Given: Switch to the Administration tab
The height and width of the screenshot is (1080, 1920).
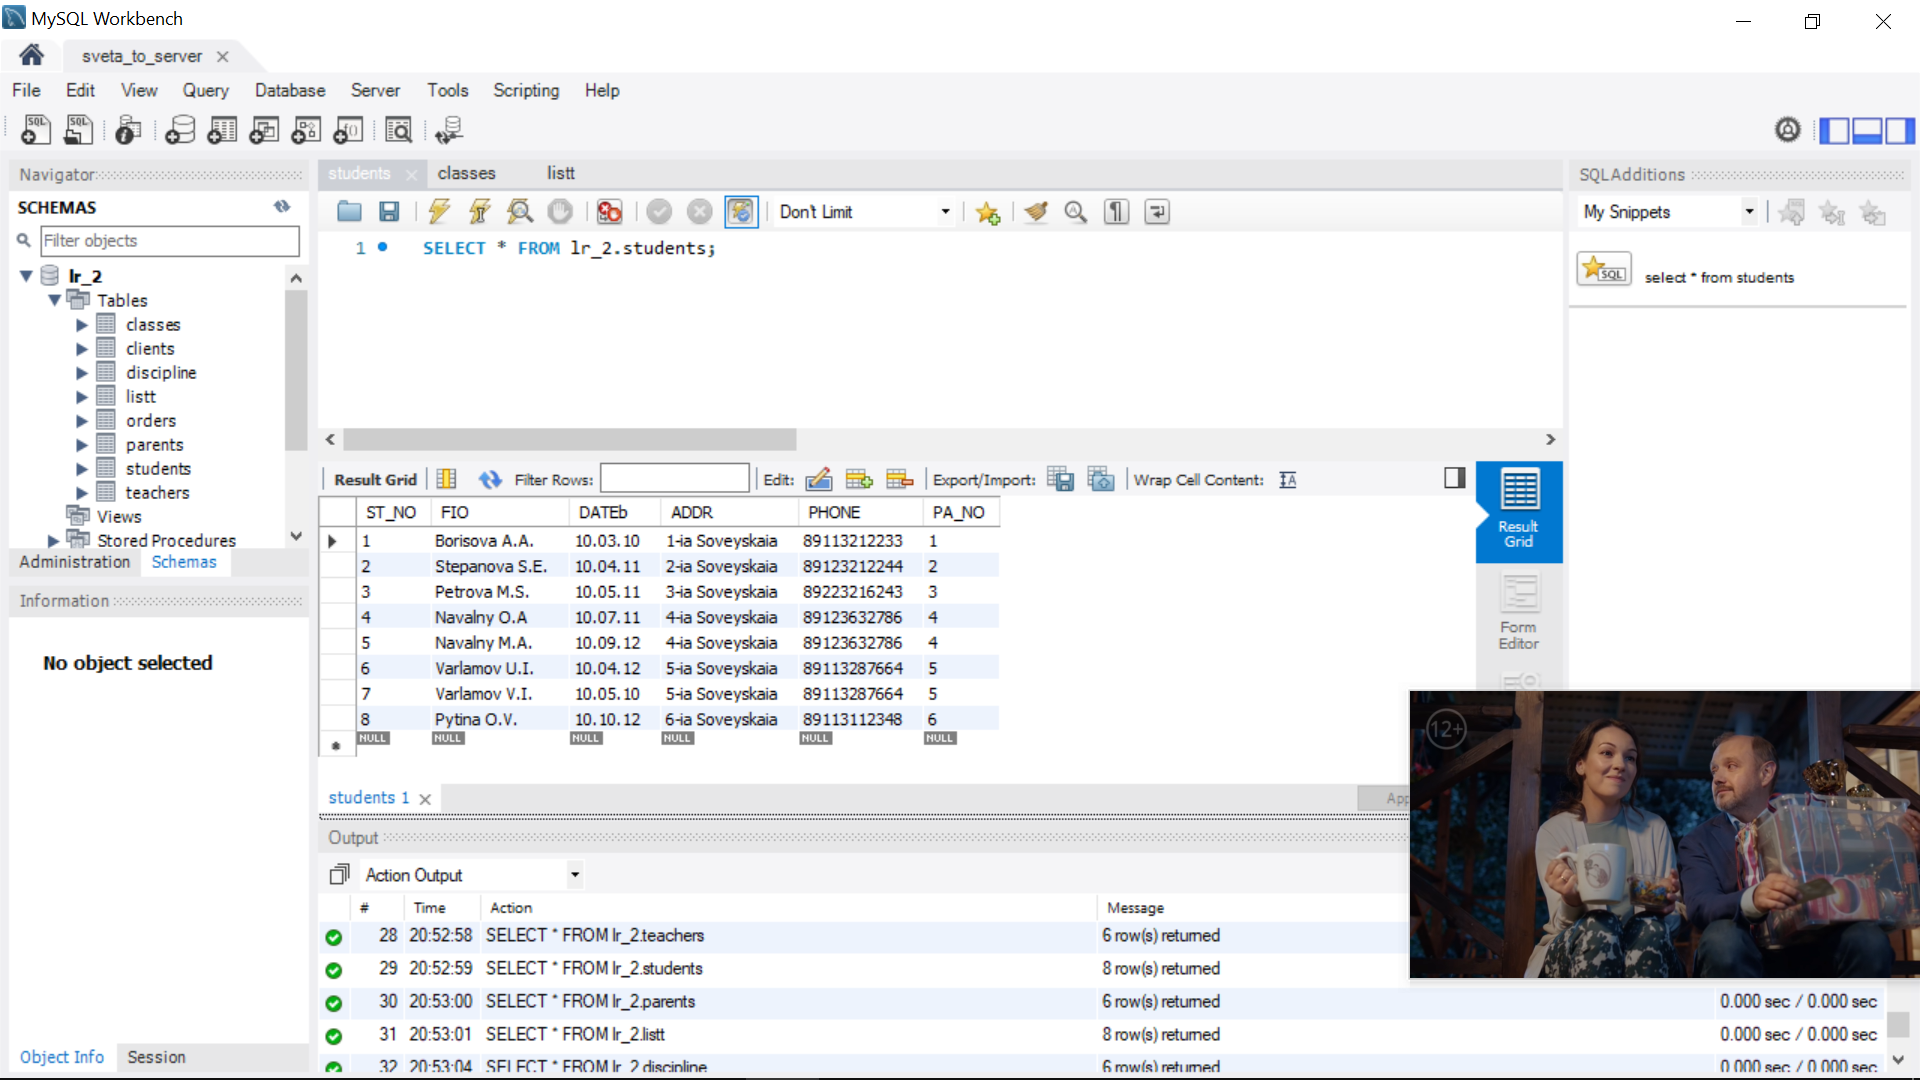Looking at the screenshot, I should [x=75, y=562].
